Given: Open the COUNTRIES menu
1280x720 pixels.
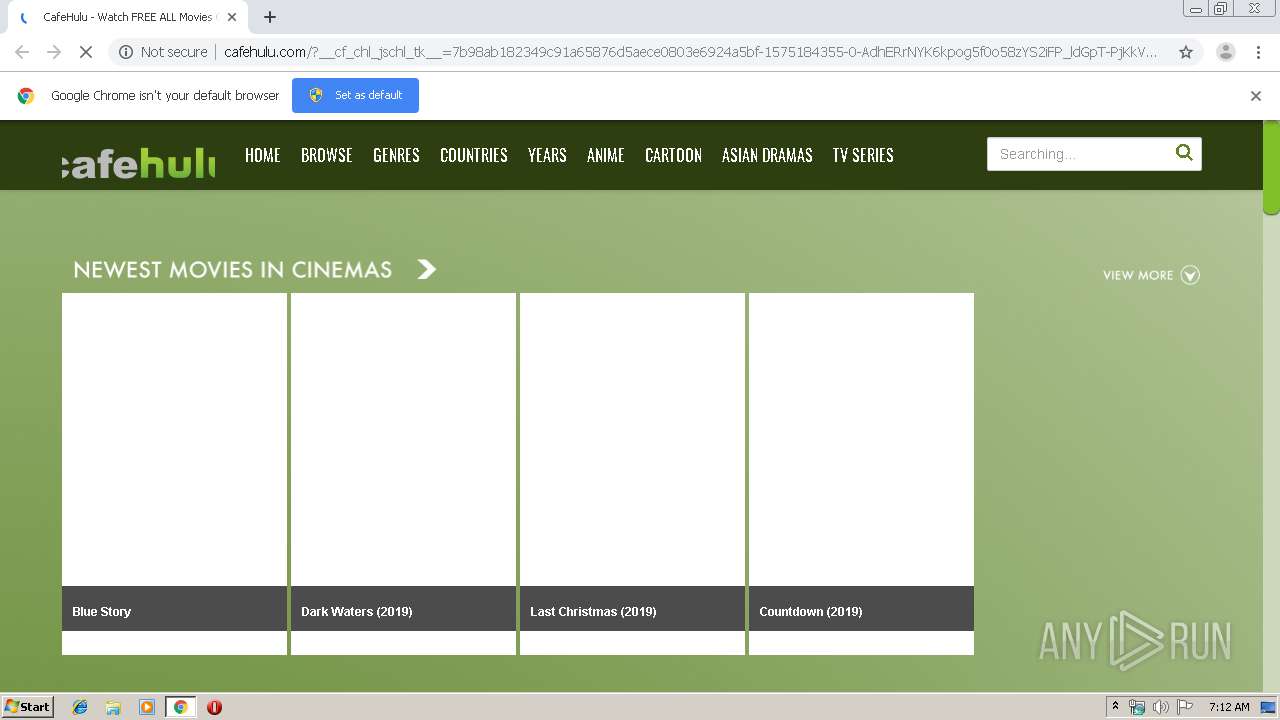Looking at the screenshot, I should tap(474, 155).
